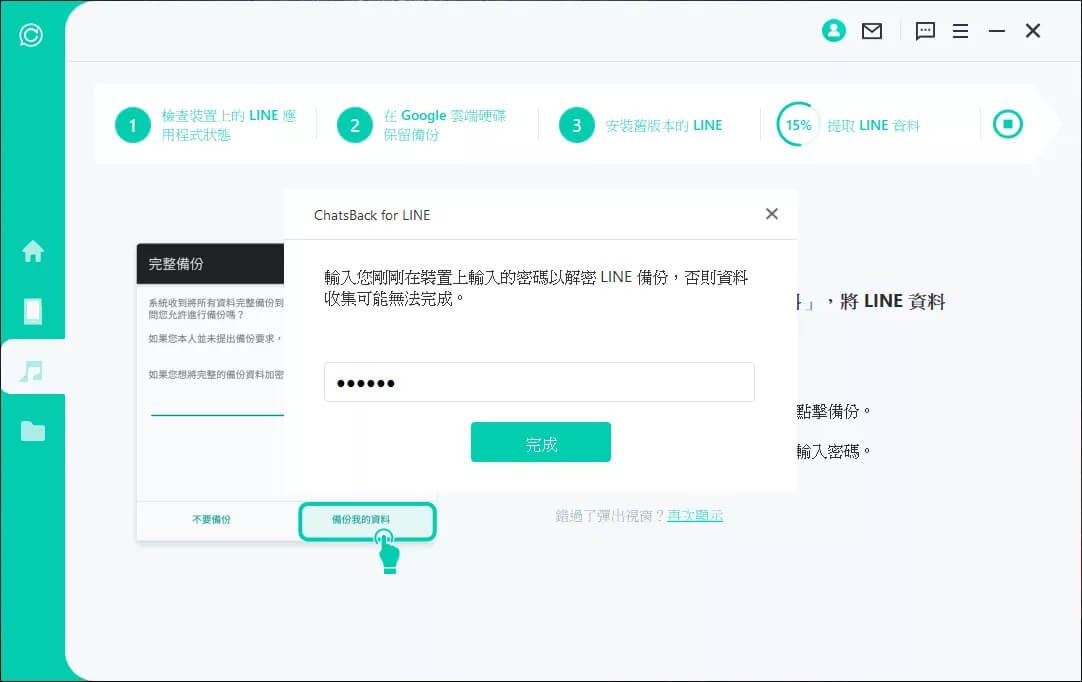Stop extraction with the stop icon
Image resolution: width=1082 pixels, height=682 pixels.
1007,124
